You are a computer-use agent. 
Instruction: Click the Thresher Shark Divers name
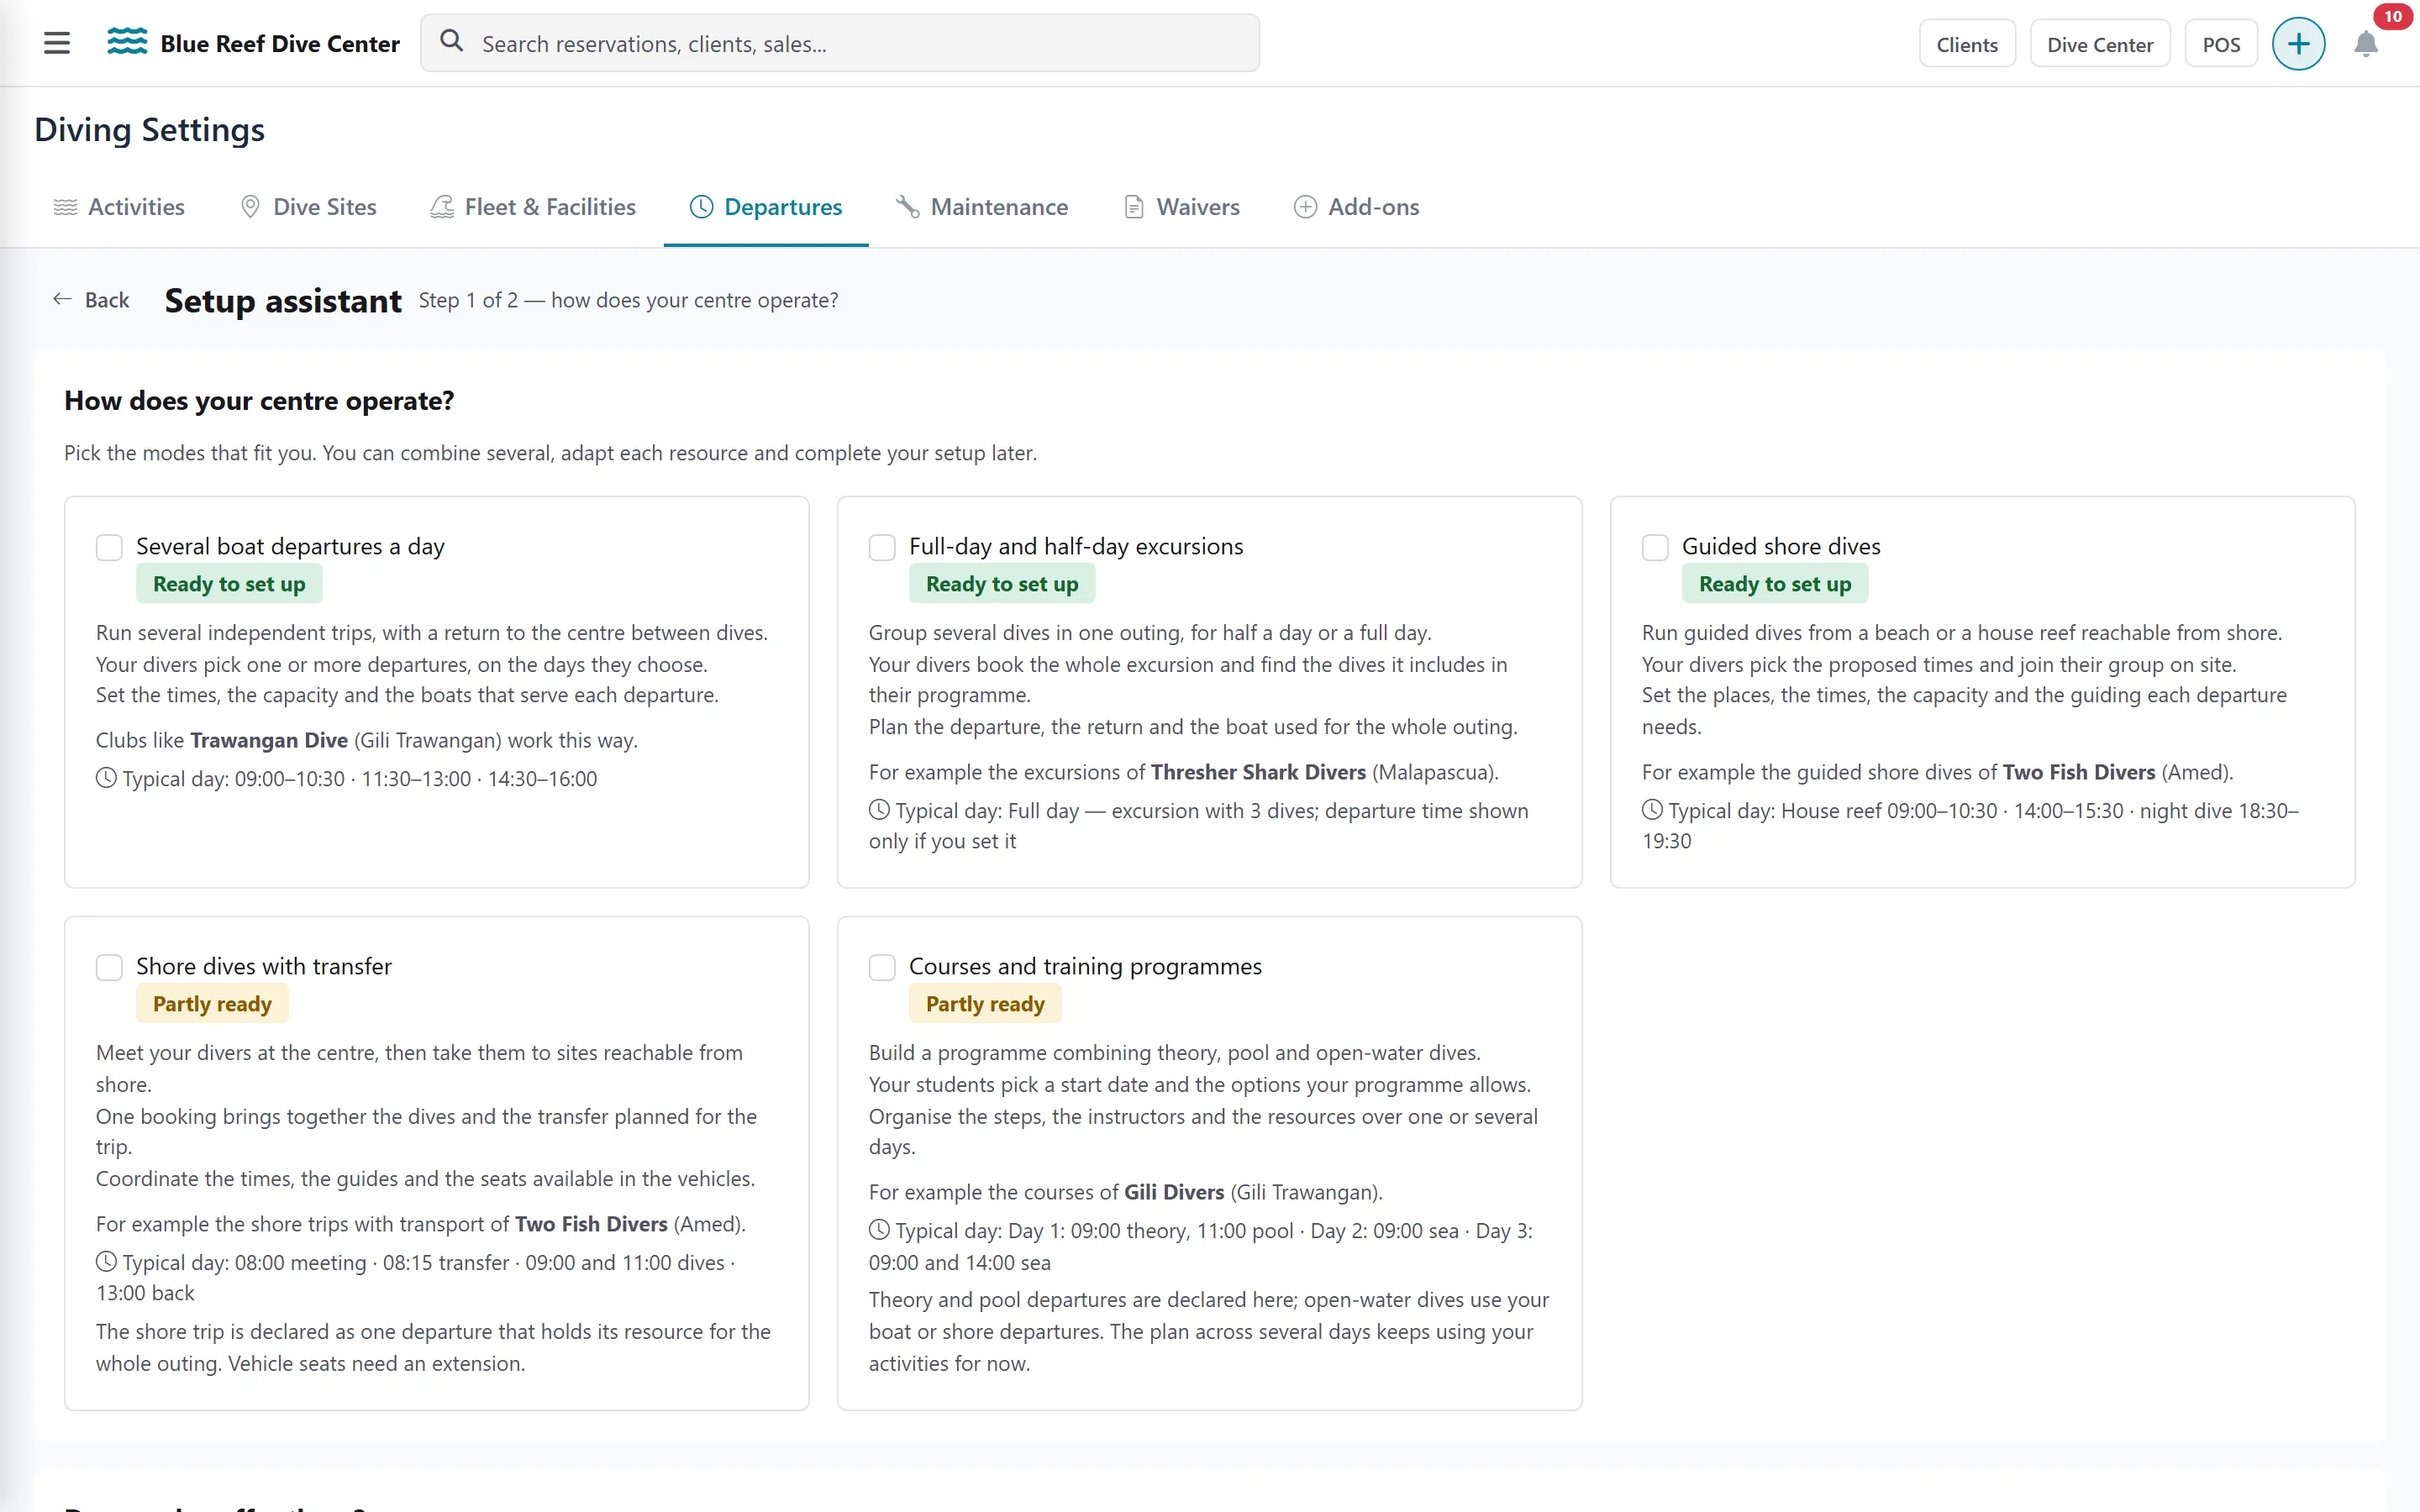[1258, 772]
